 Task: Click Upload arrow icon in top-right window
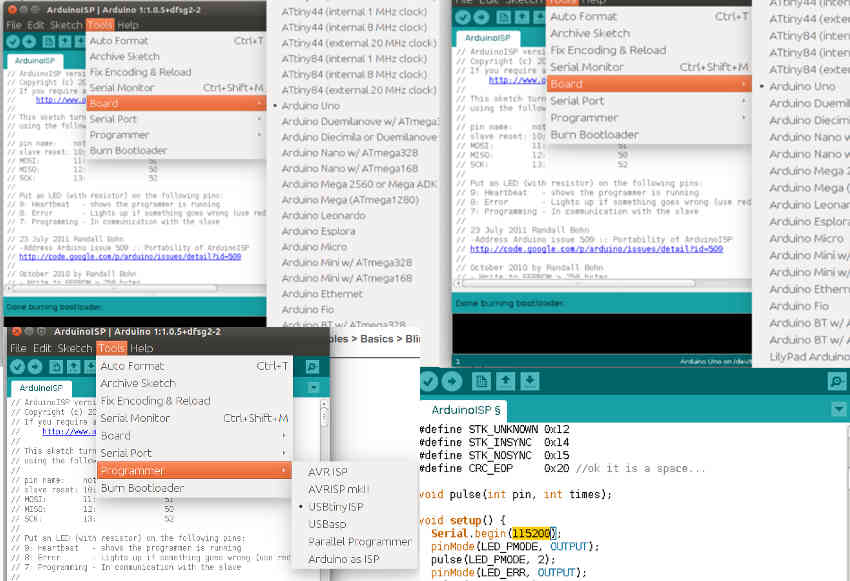[481, 17]
